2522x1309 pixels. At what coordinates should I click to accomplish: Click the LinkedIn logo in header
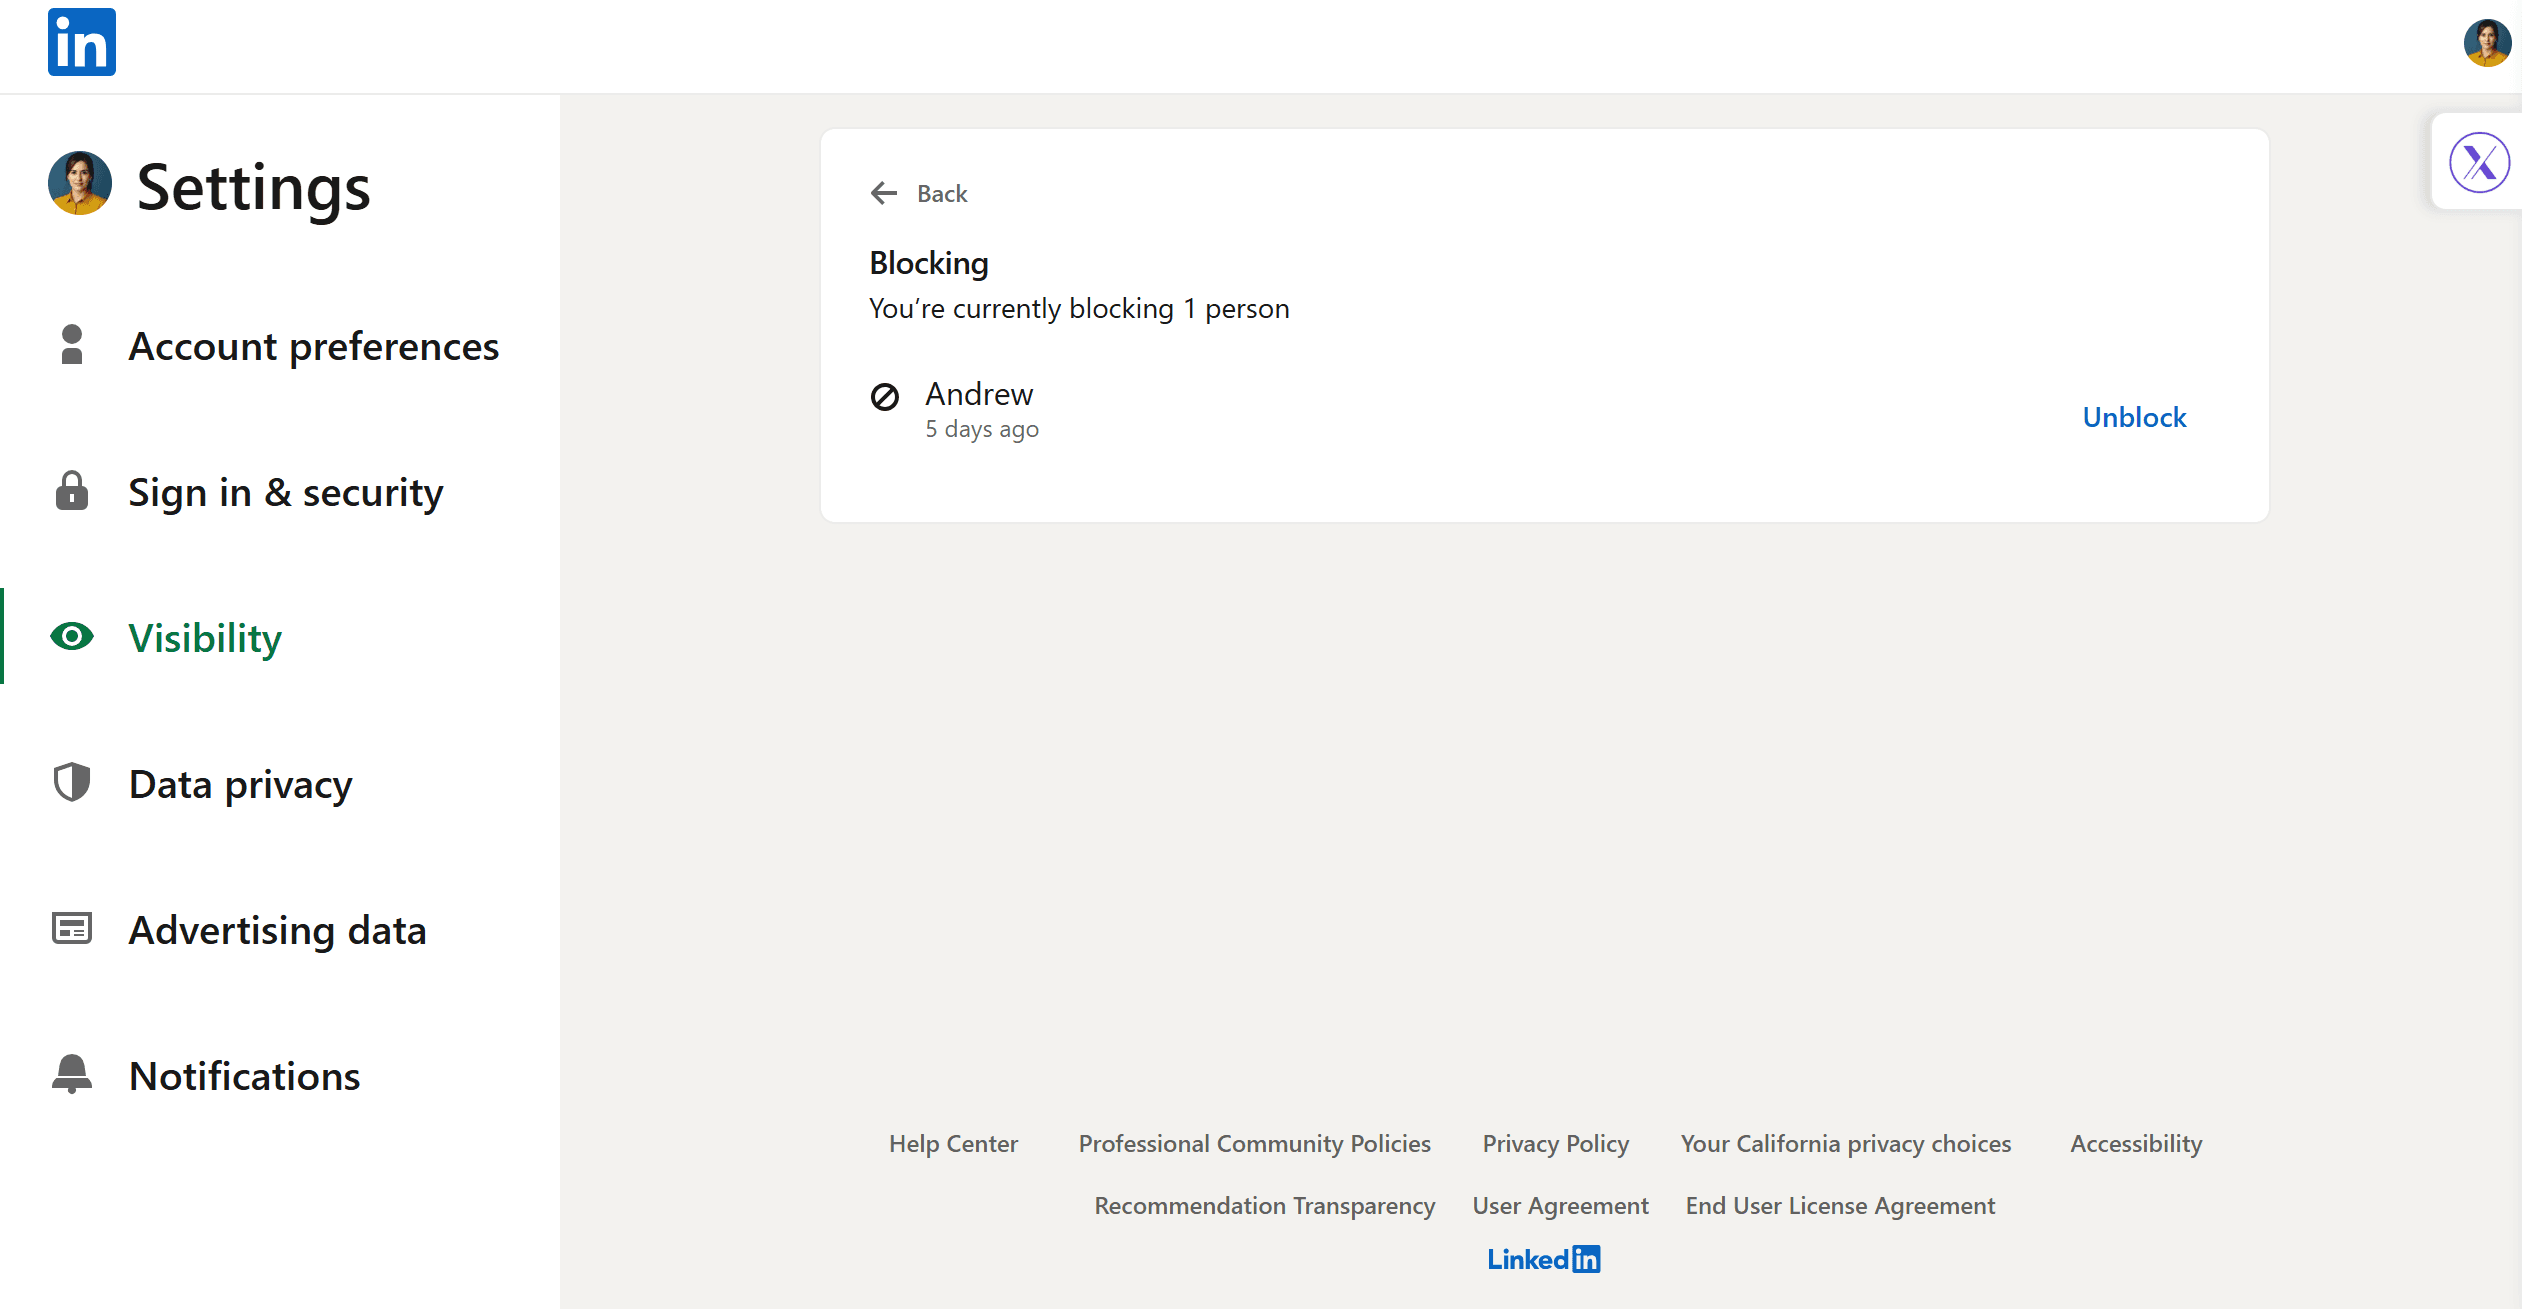(81, 42)
